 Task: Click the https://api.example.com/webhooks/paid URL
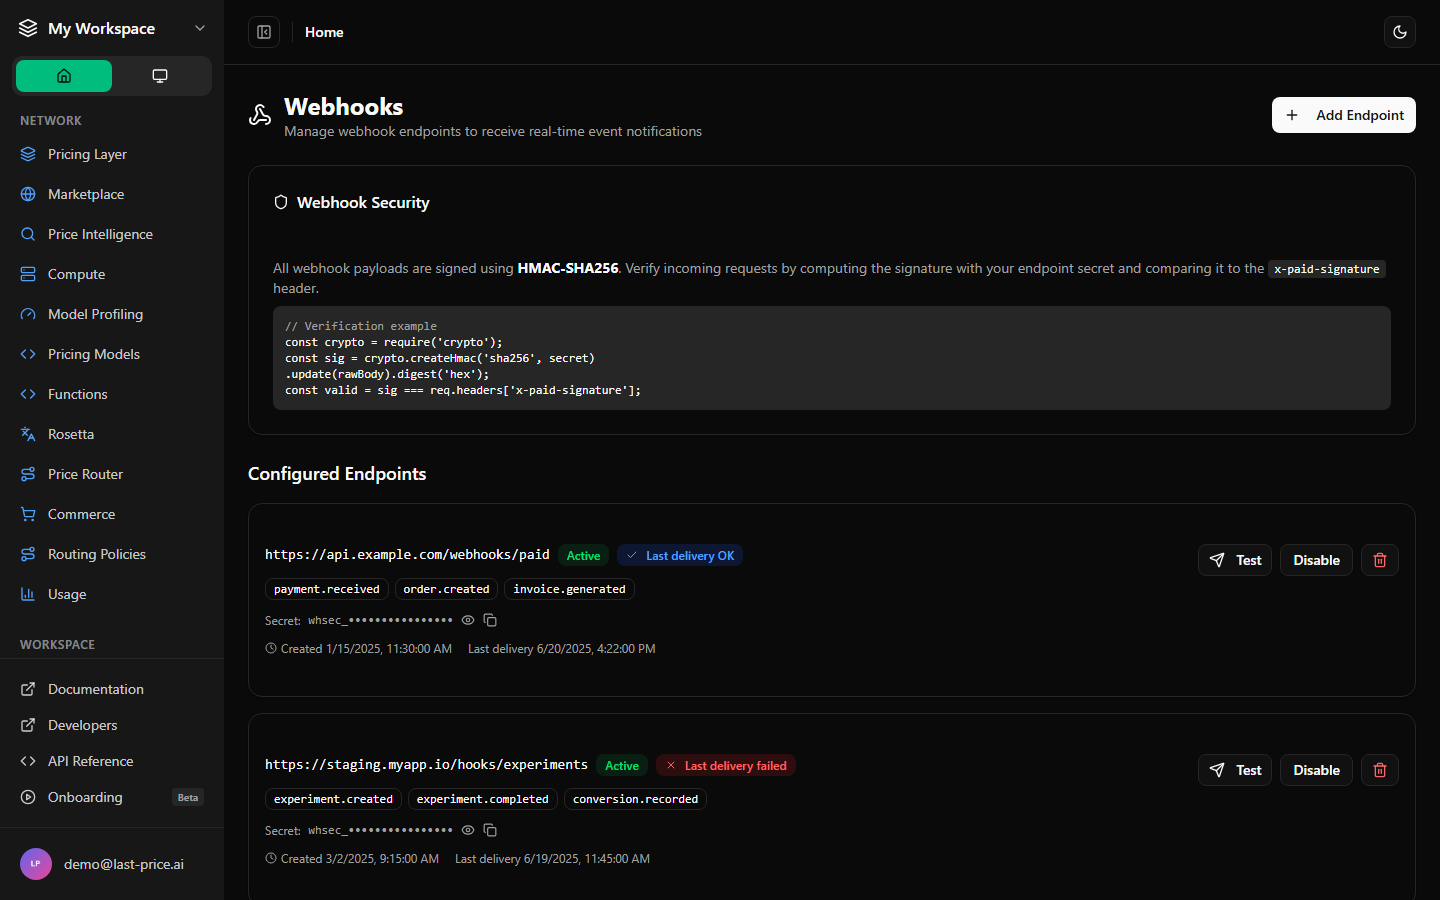coord(407,555)
